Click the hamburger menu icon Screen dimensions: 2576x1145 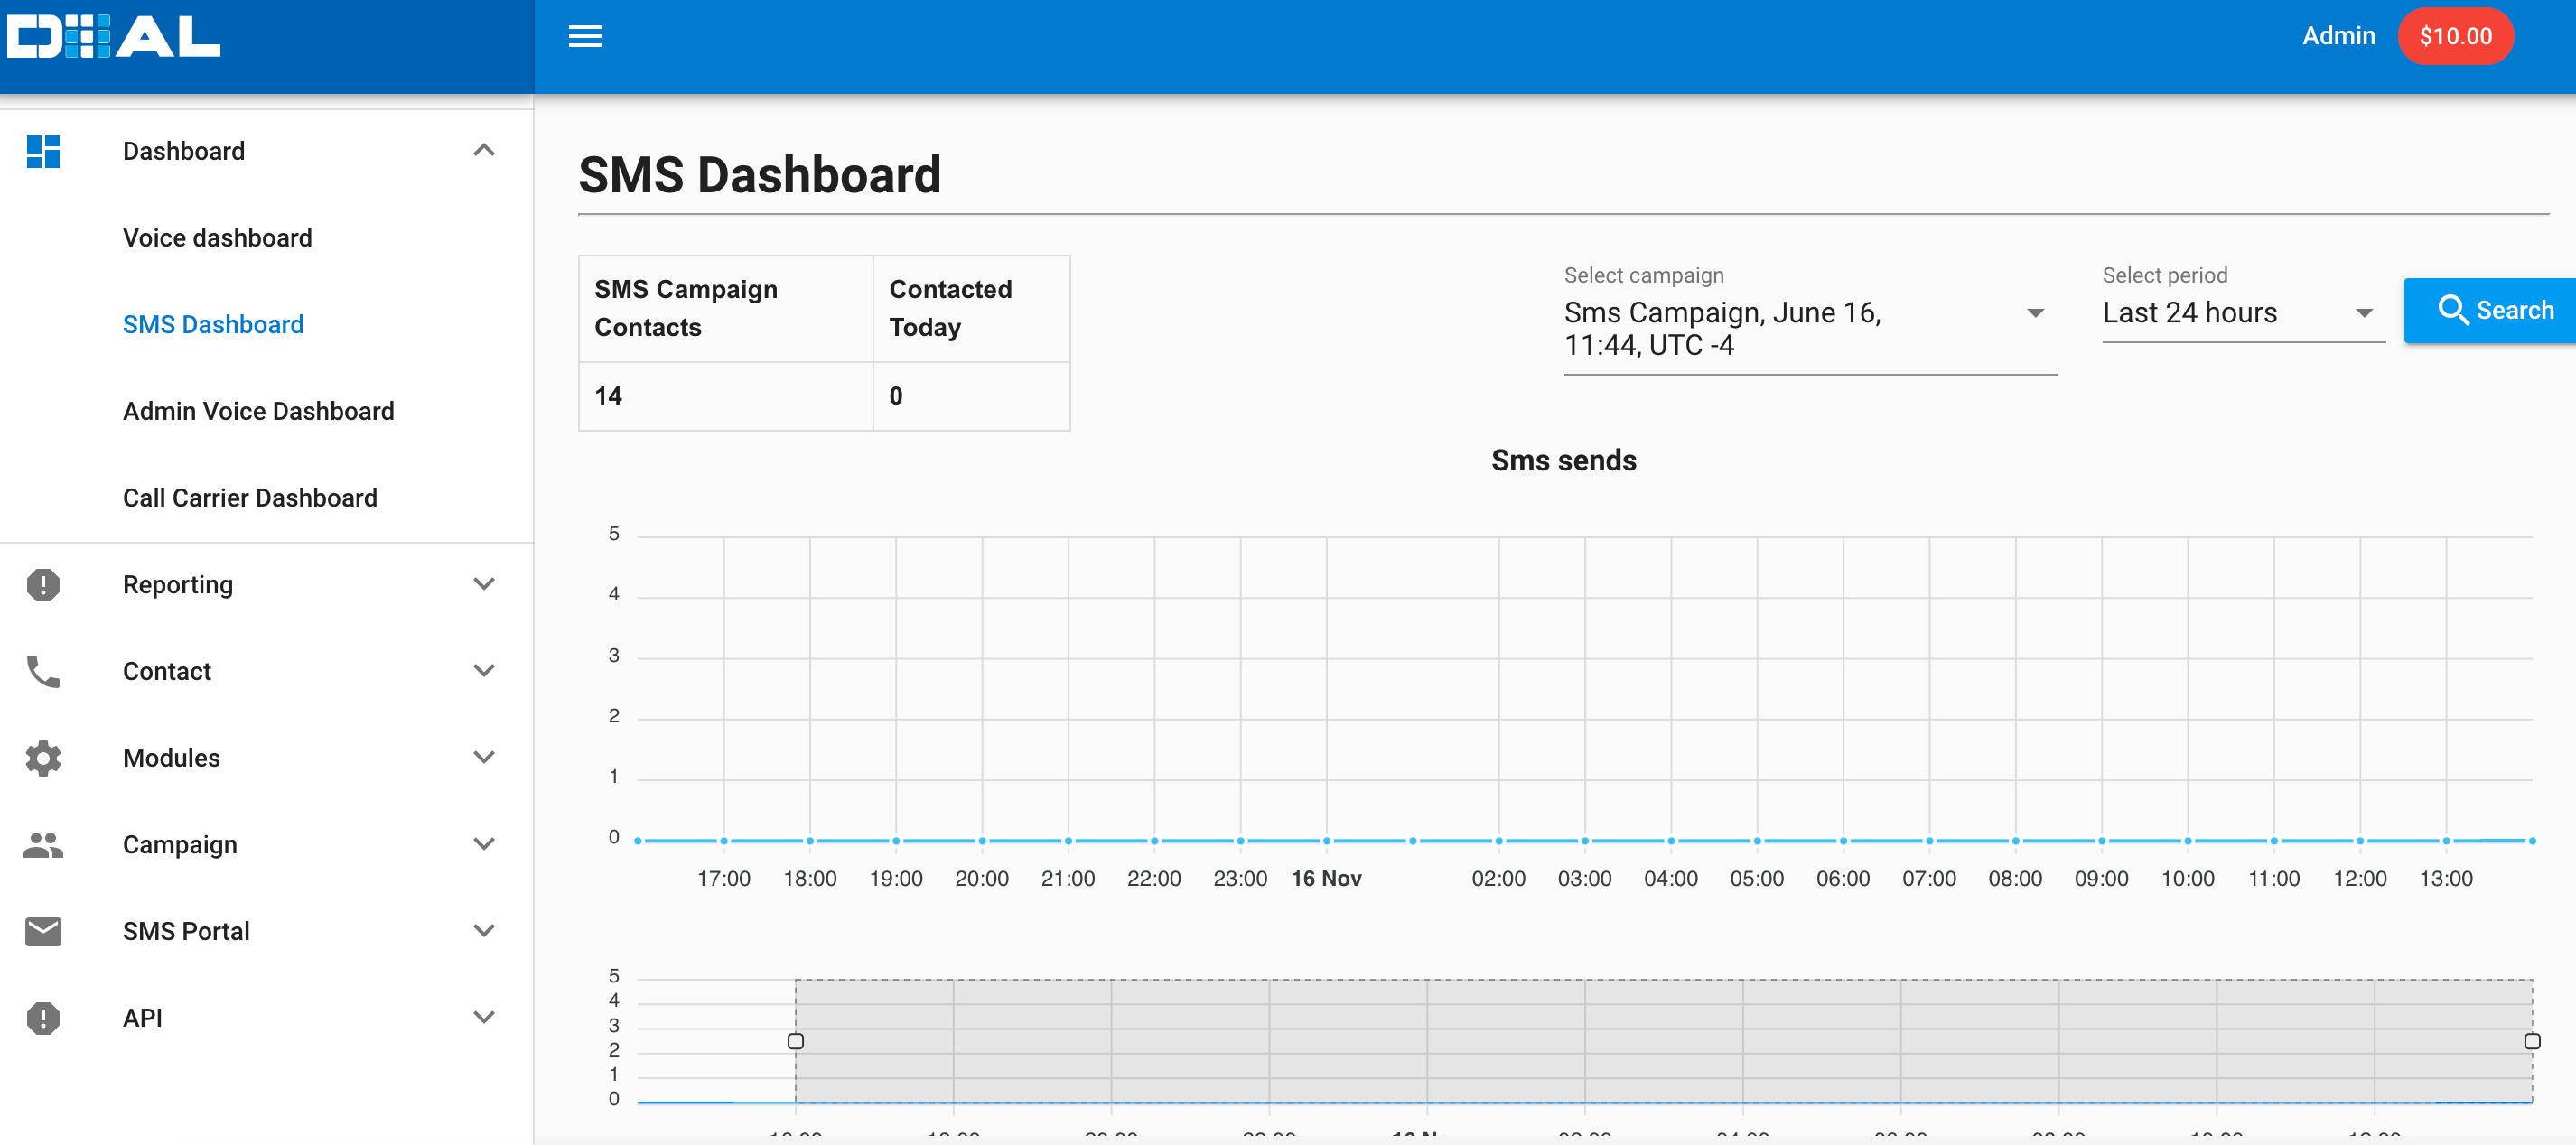(x=585, y=37)
